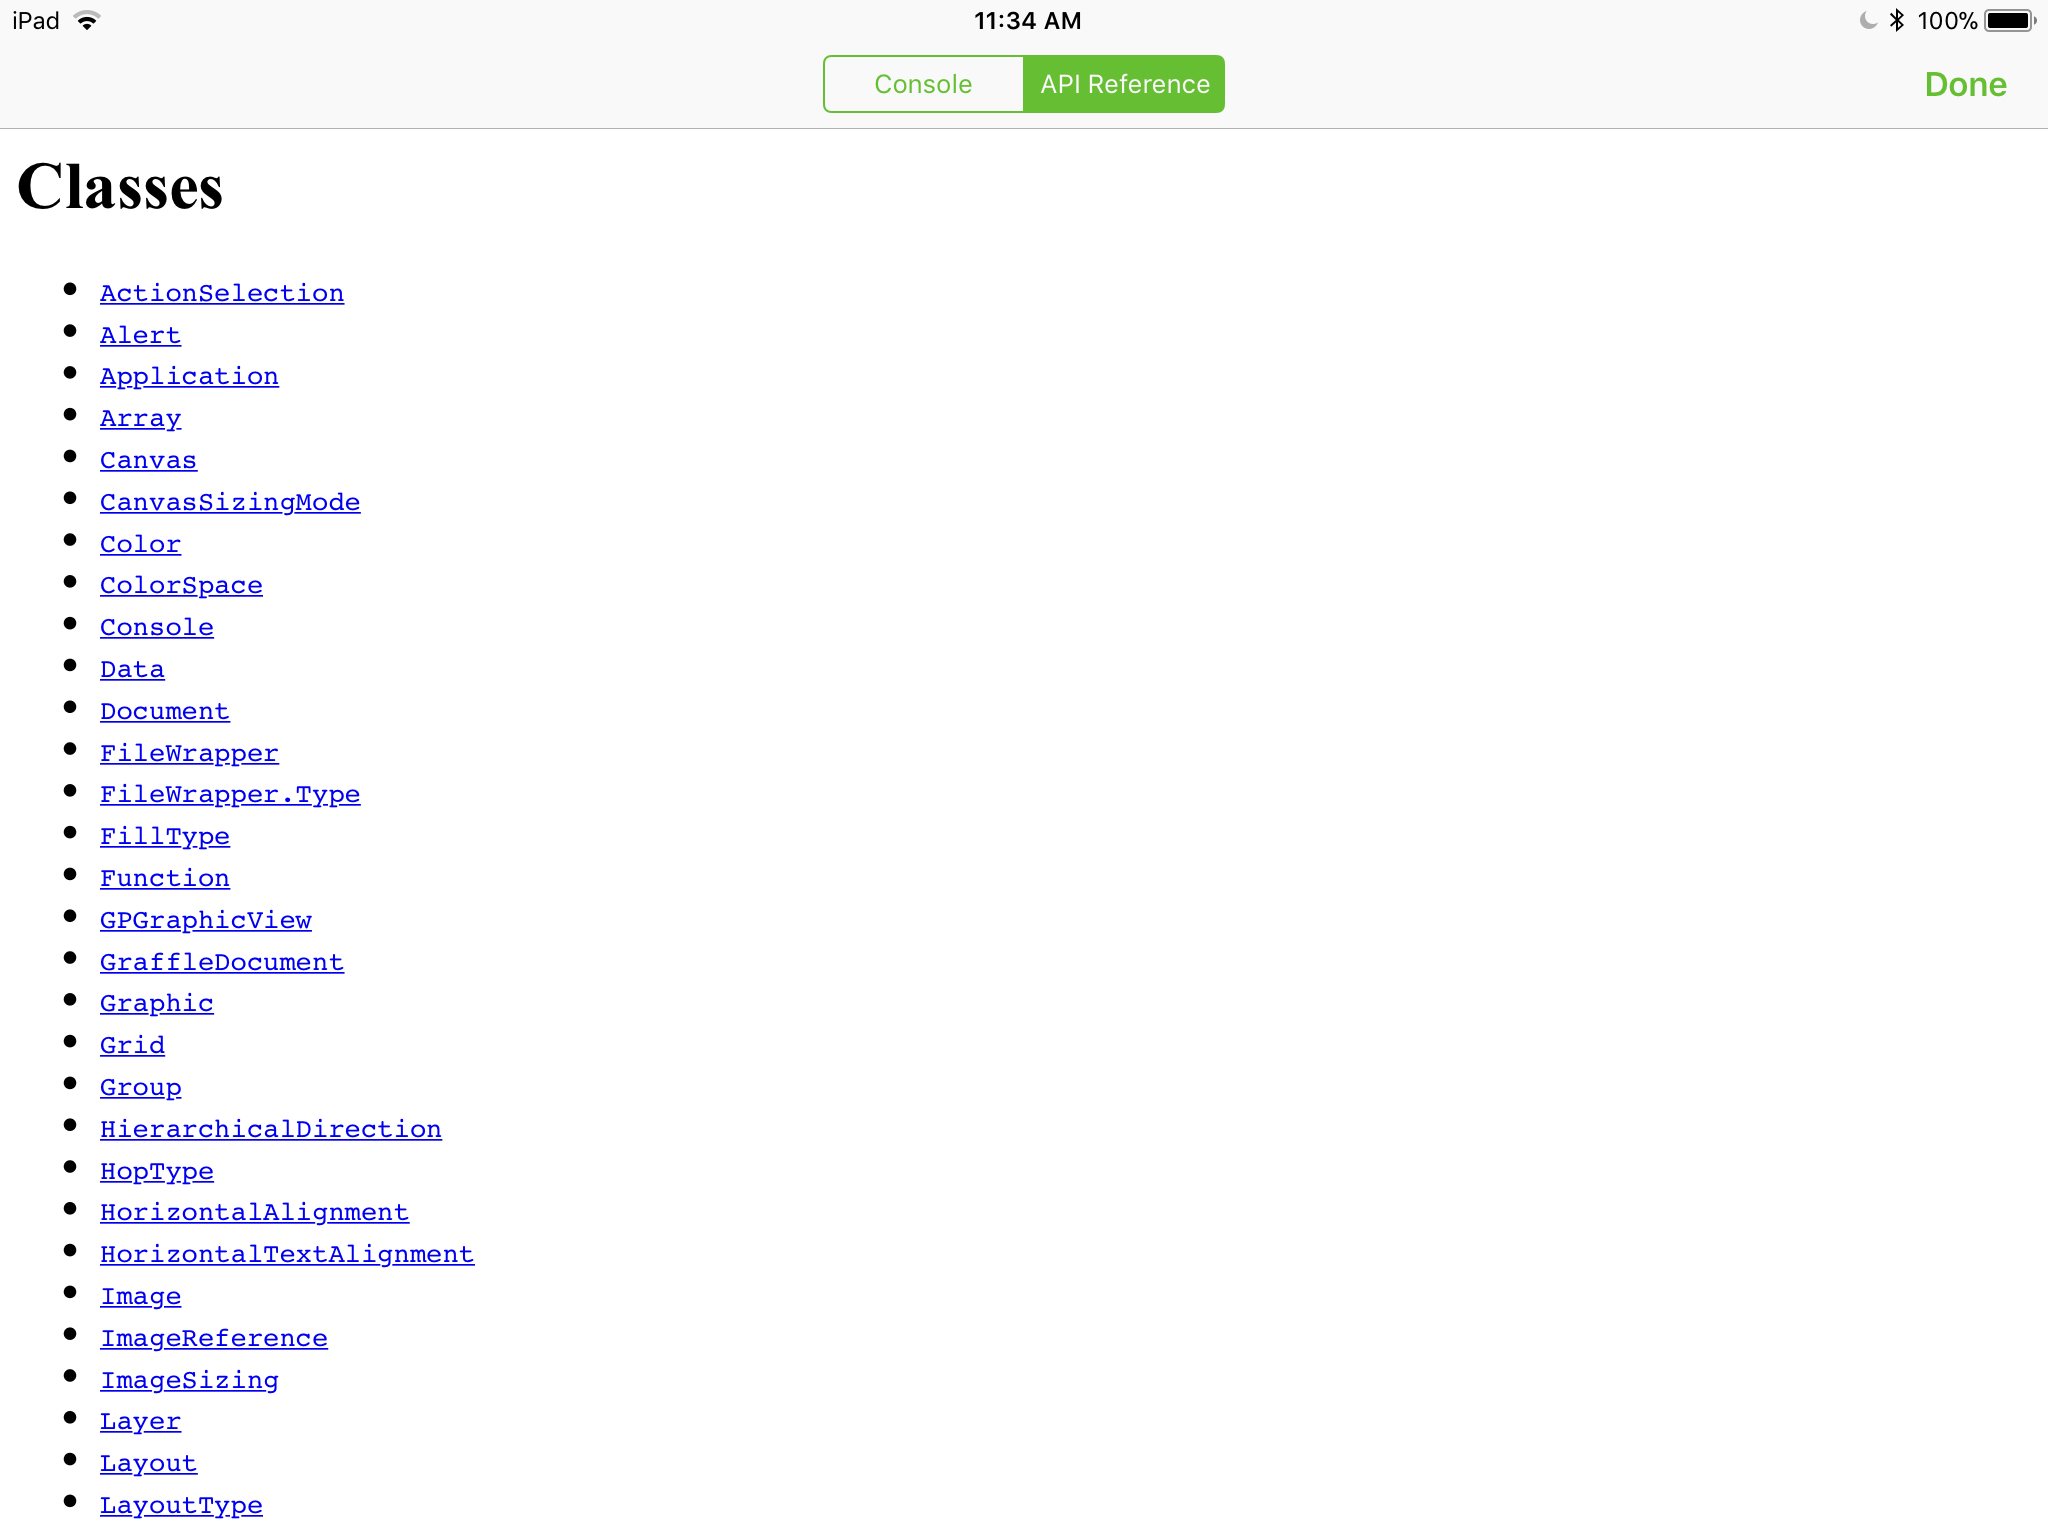Image resolution: width=2048 pixels, height=1536 pixels.
Task: Open the FileWrapper class reference
Action: (x=189, y=752)
